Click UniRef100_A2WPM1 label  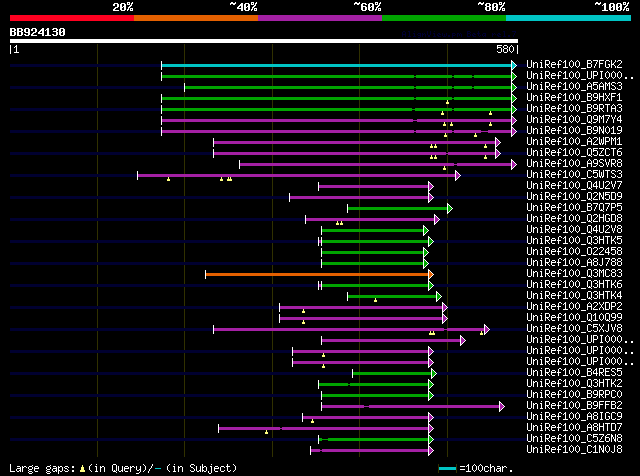tap(574, 142)
